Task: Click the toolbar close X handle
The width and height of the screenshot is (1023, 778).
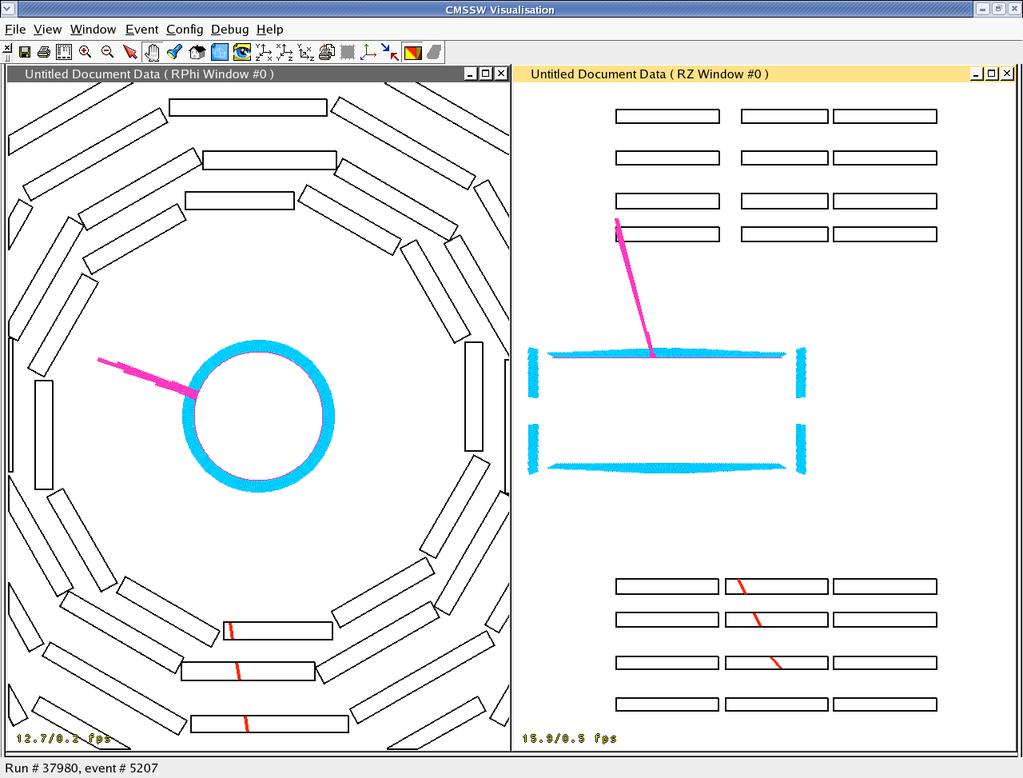Action: tap(7, 49)
